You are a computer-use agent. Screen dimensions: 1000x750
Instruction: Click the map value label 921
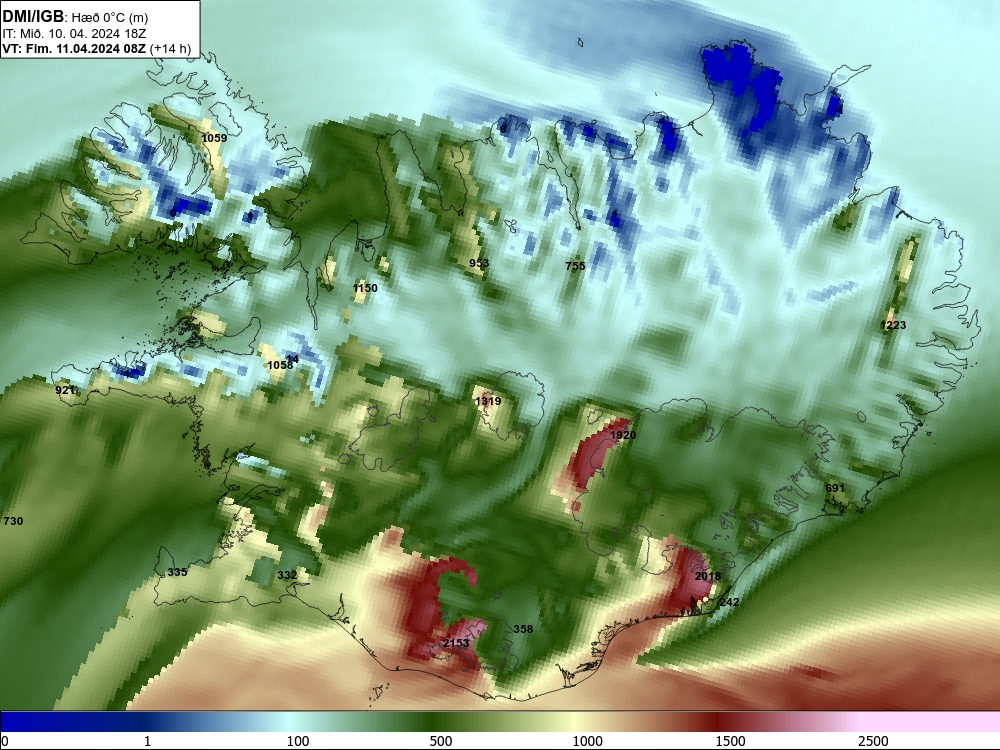(65, 390)
